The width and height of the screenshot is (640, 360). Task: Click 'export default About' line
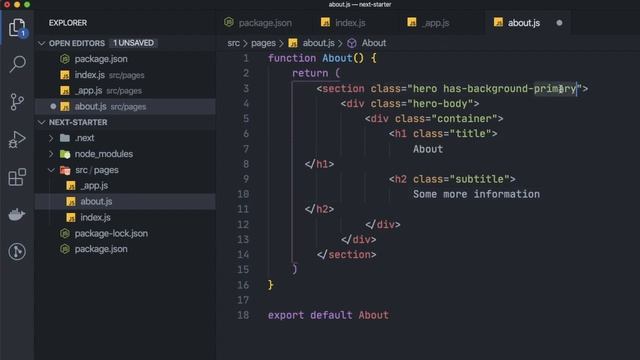(x=328, y=315)
